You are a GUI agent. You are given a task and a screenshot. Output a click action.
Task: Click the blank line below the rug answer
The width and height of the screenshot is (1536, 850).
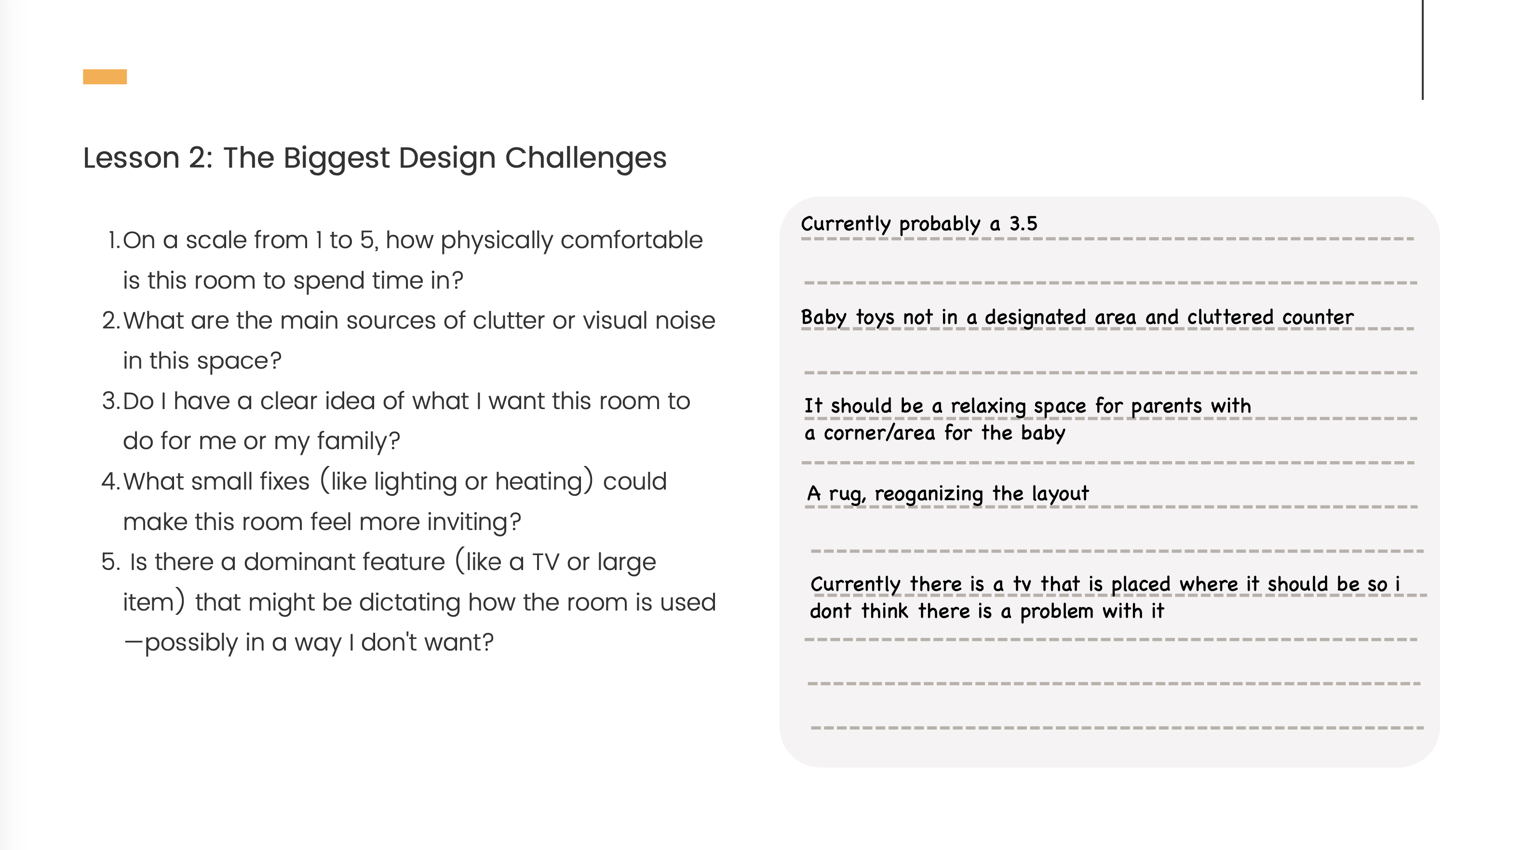tap(1117, 550)
